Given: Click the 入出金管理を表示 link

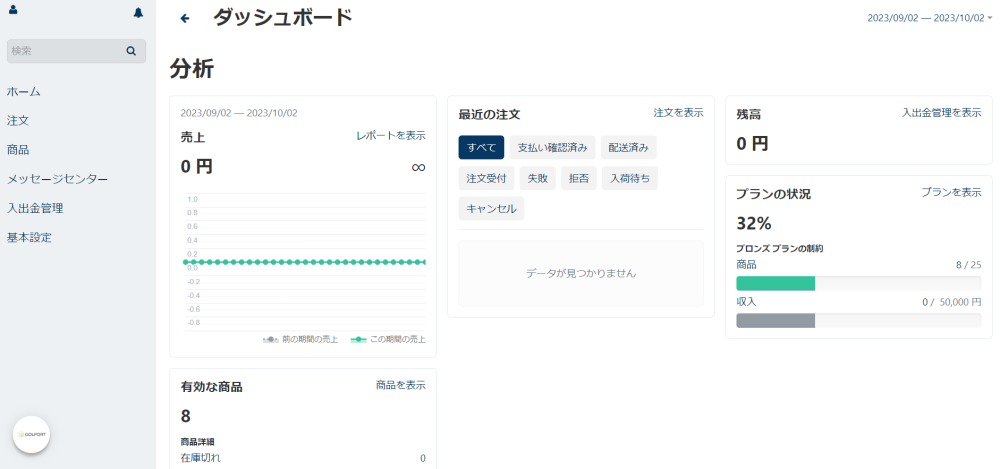Looking at the screenshot, I should [x=941, y=112].
